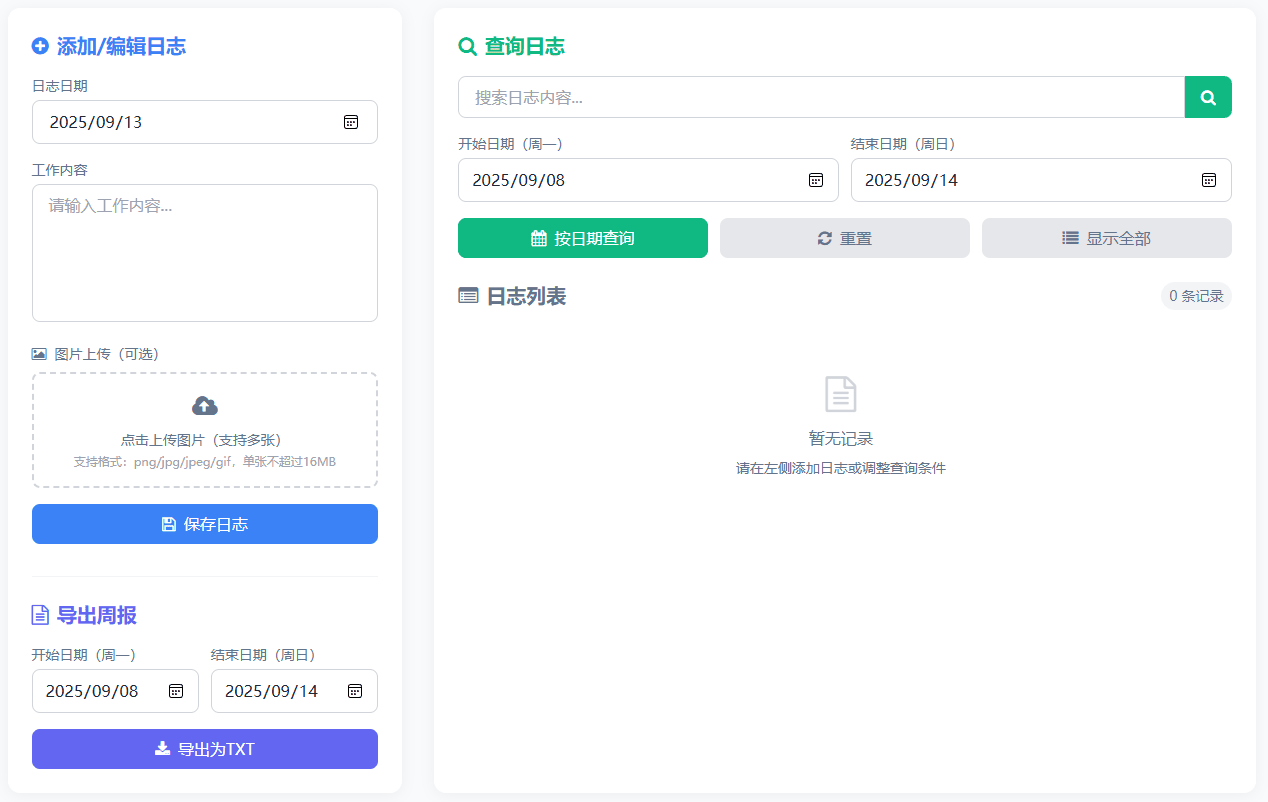Click the 重置 reset button
1268x802 pixels.
(844, 238)
